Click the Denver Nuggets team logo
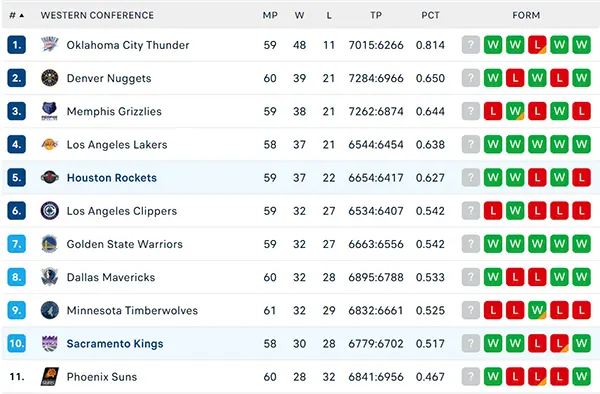600x394 pixels. [x=50, y=78]
